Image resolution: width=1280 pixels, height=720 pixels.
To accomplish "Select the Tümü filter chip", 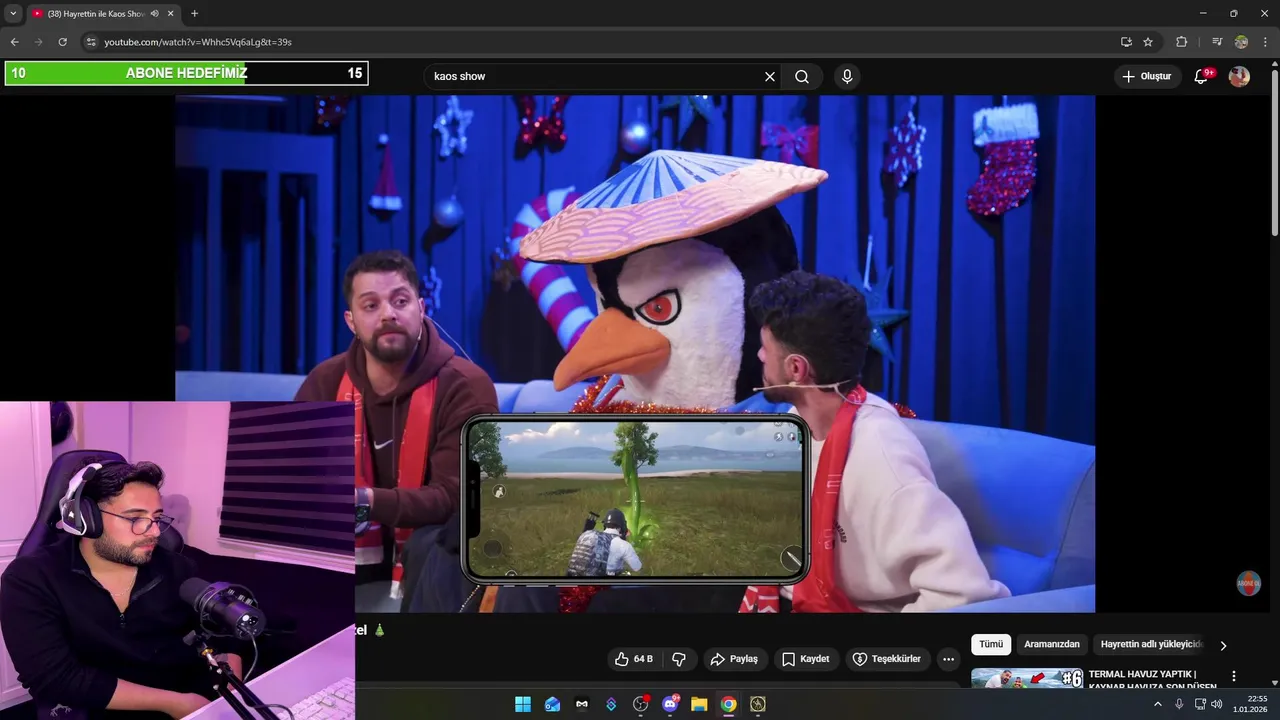I will 991,645.
